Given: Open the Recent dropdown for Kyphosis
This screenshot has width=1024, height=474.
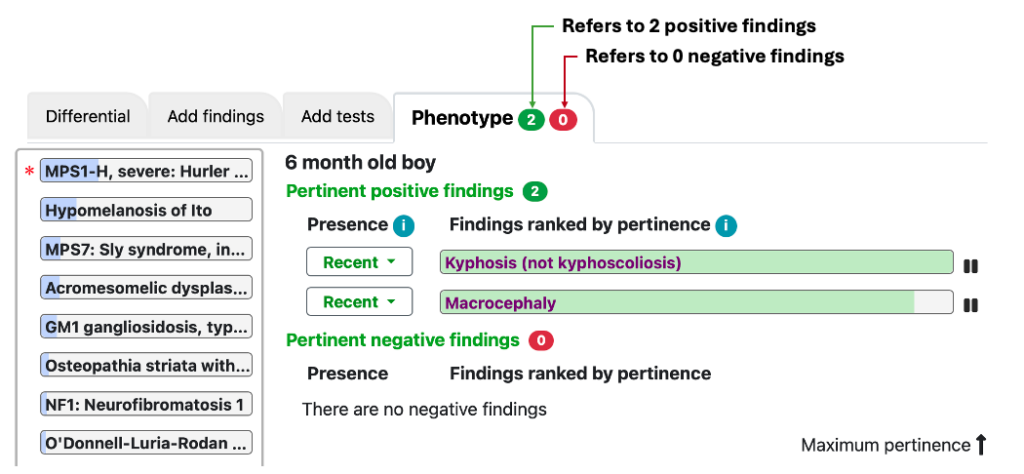Looking at the screenshot, I should (x=359, y=262).
